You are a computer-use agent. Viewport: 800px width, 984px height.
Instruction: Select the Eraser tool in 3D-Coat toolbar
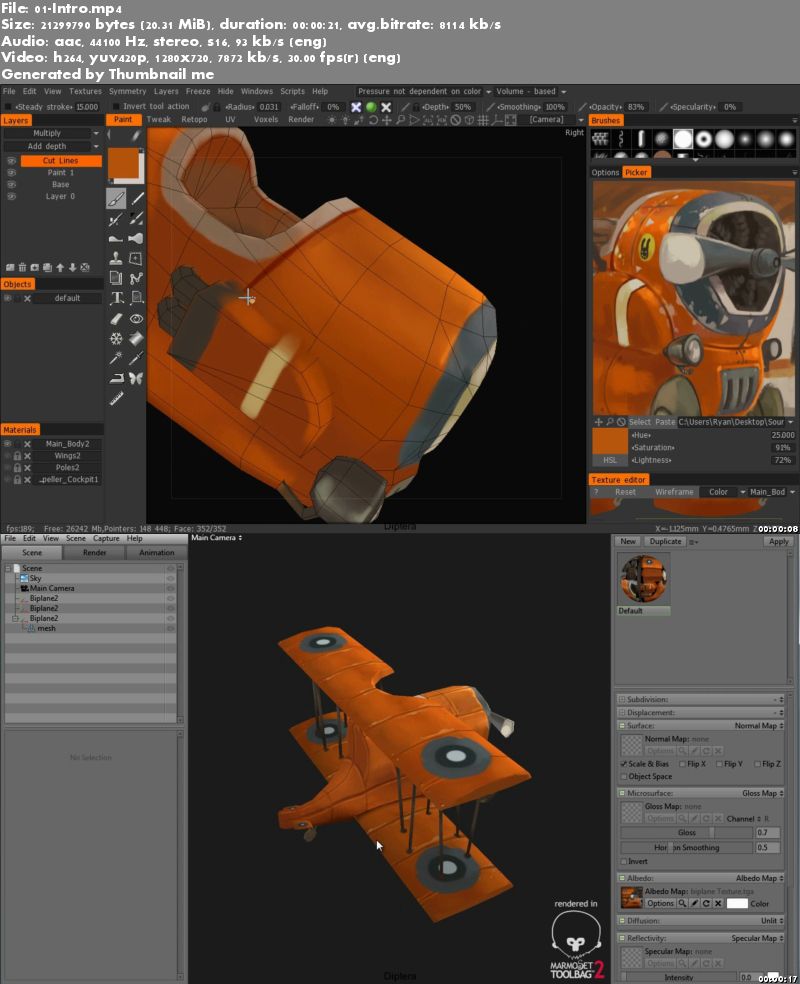click(116, 319)
